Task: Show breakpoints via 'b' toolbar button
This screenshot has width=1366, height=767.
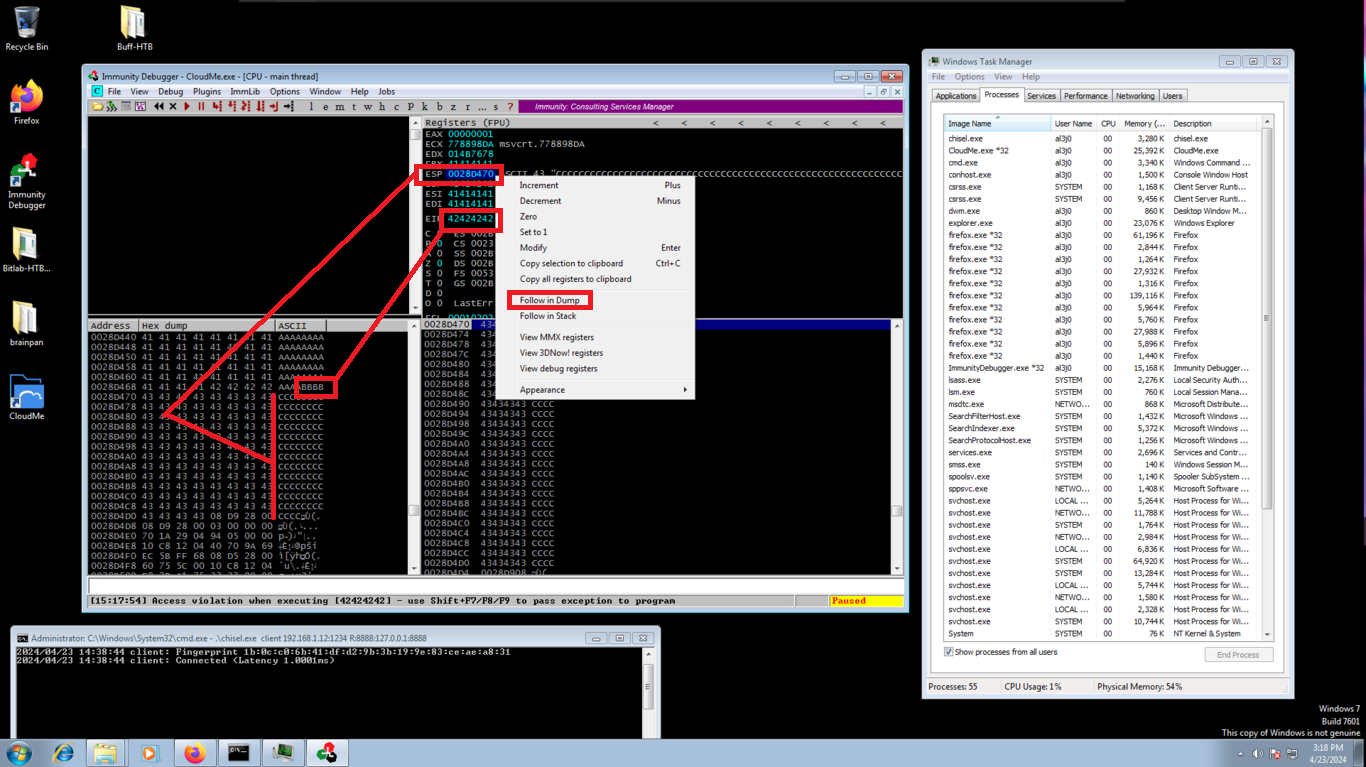Action: pos(439,106)
